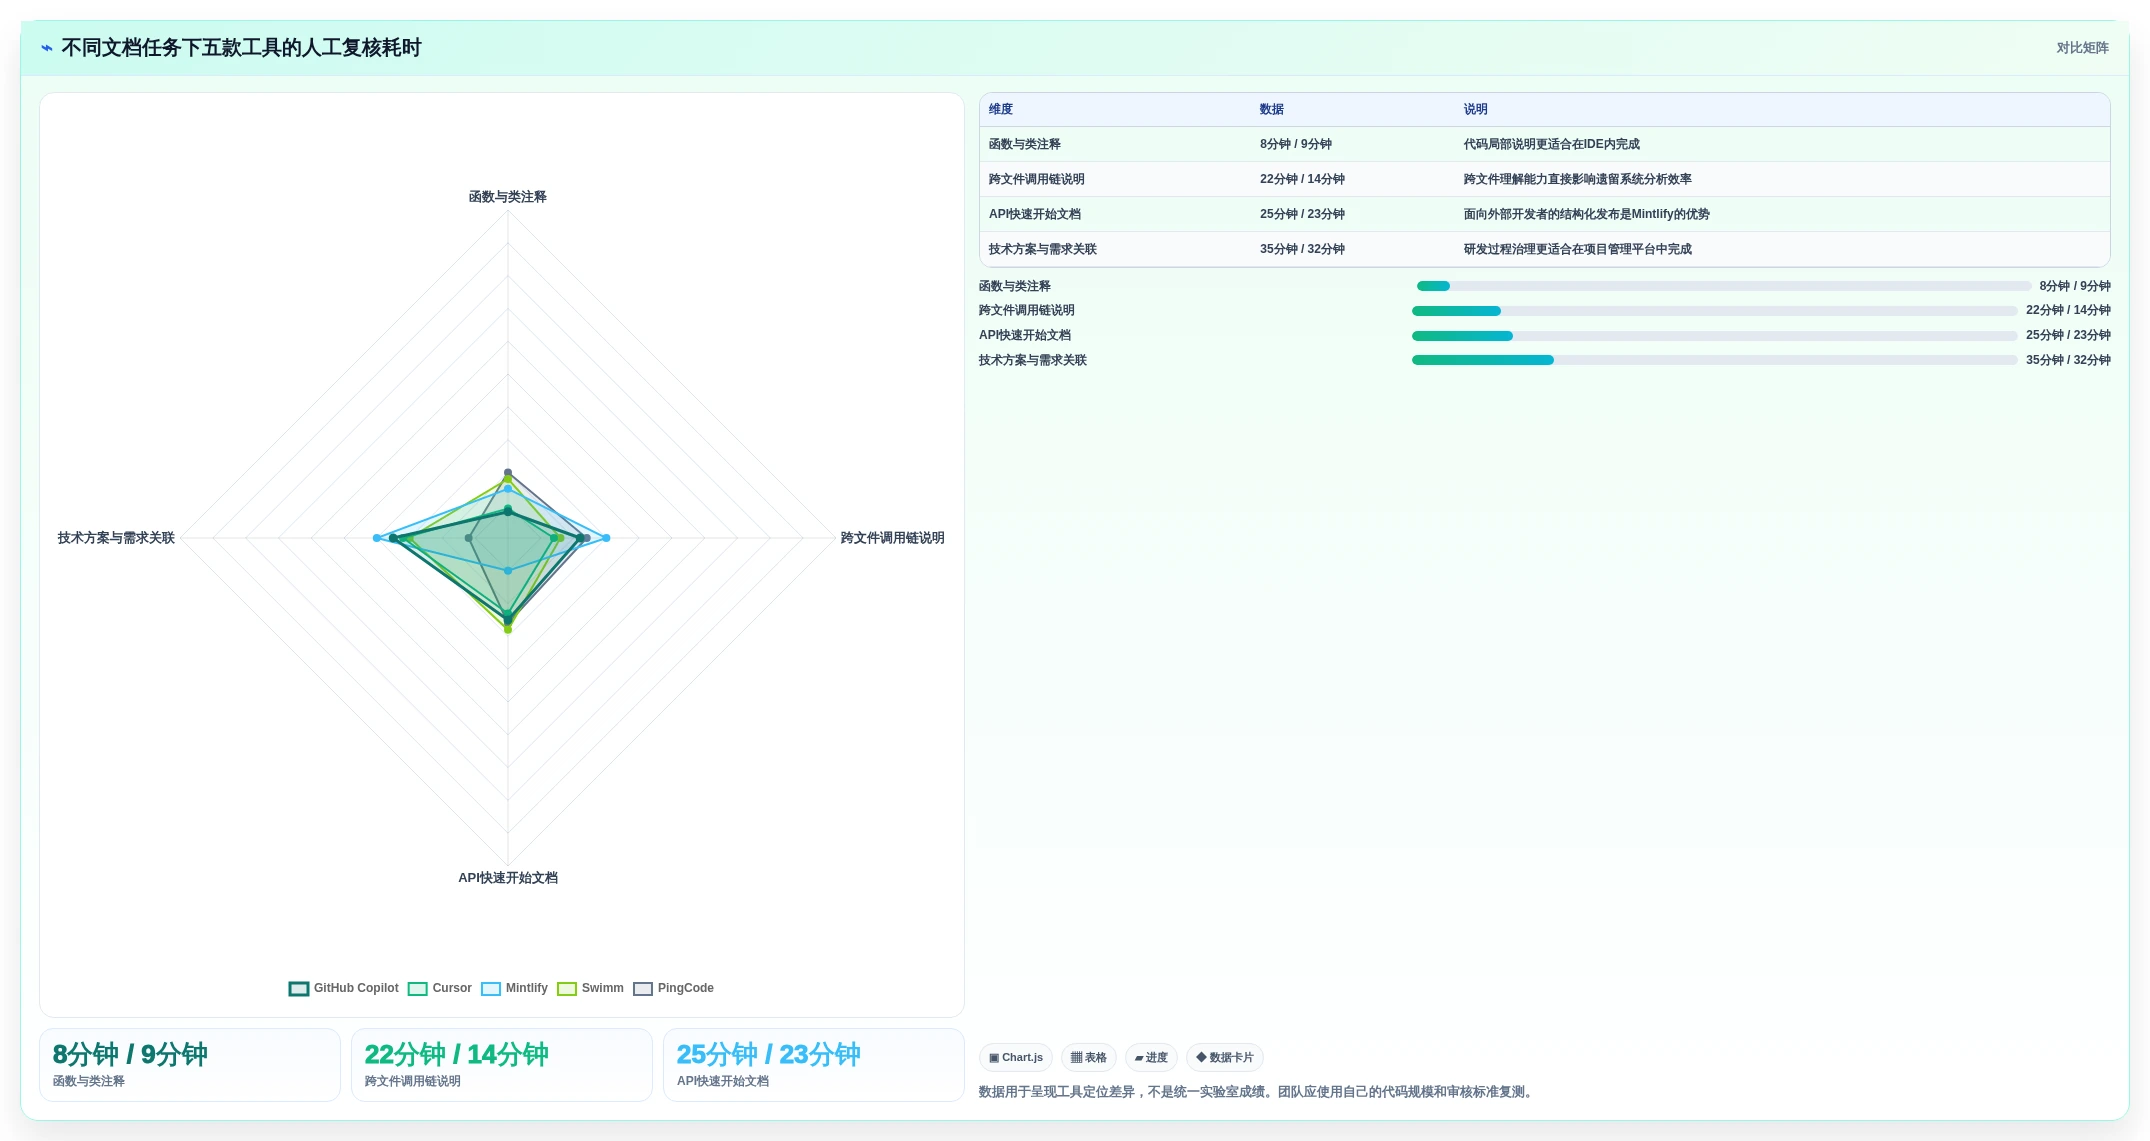Click the 8分钟 / 9分钟 data card
This screenshot has width=2150, height=1141.
(x=190, y=1065)
